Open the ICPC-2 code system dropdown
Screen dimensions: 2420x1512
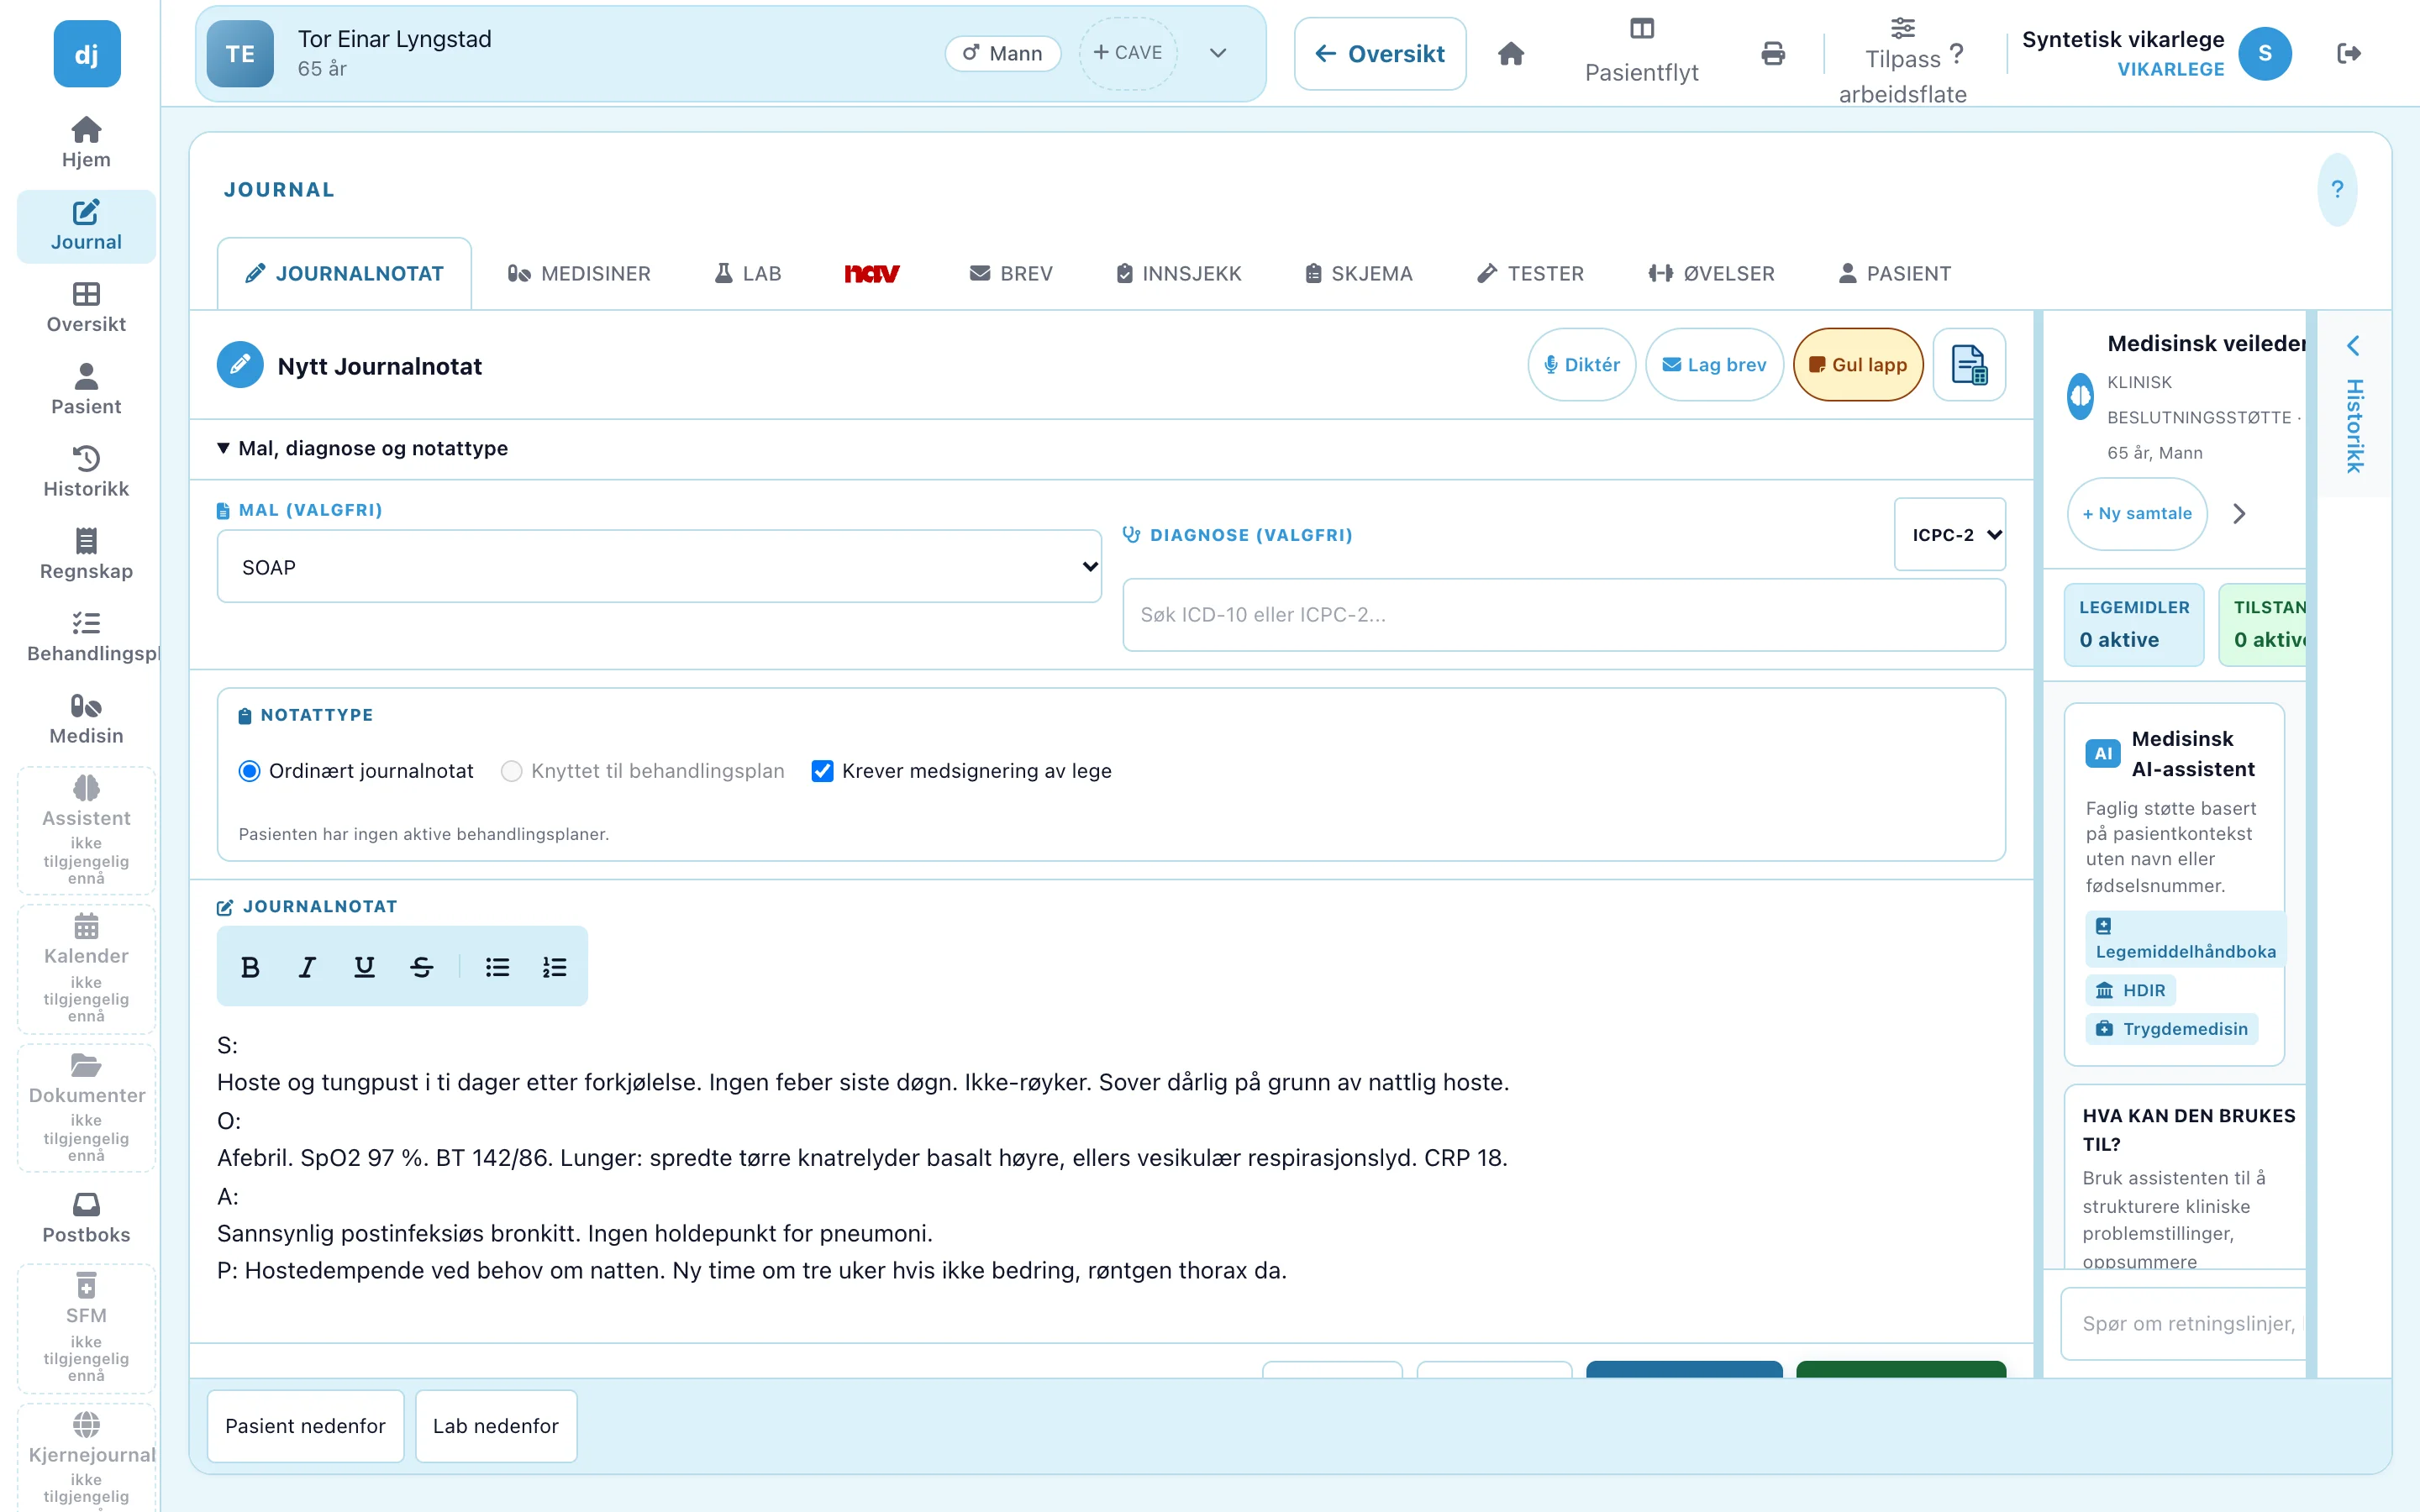[x=1949, y=535]
